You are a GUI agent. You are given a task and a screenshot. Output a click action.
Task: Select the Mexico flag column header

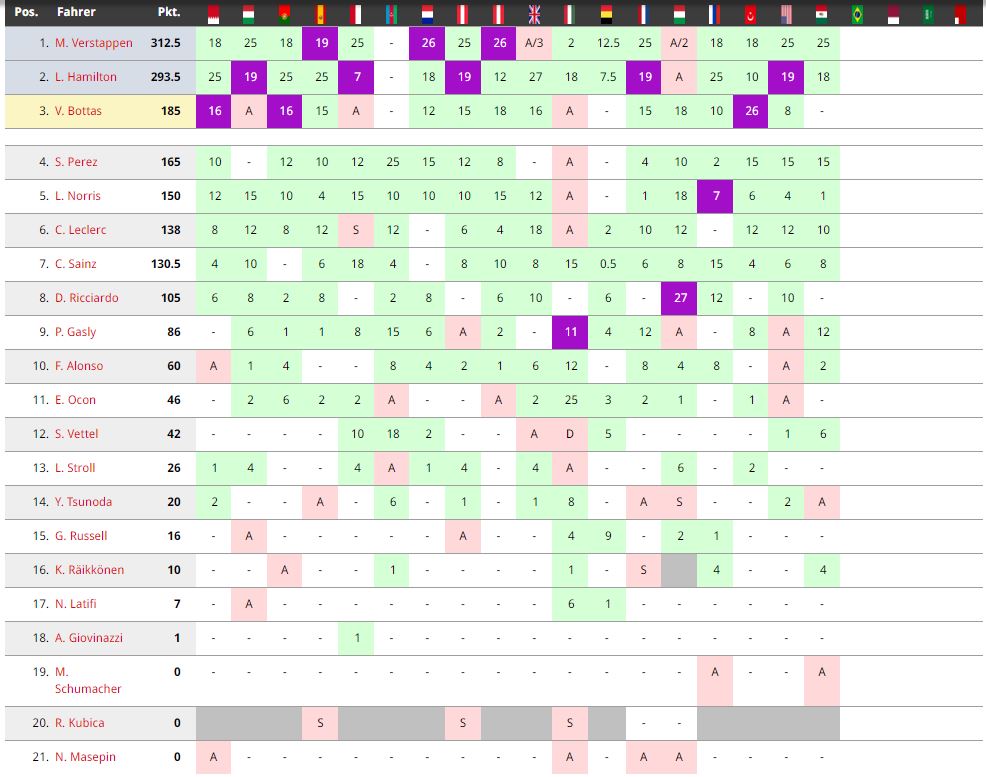822,14
